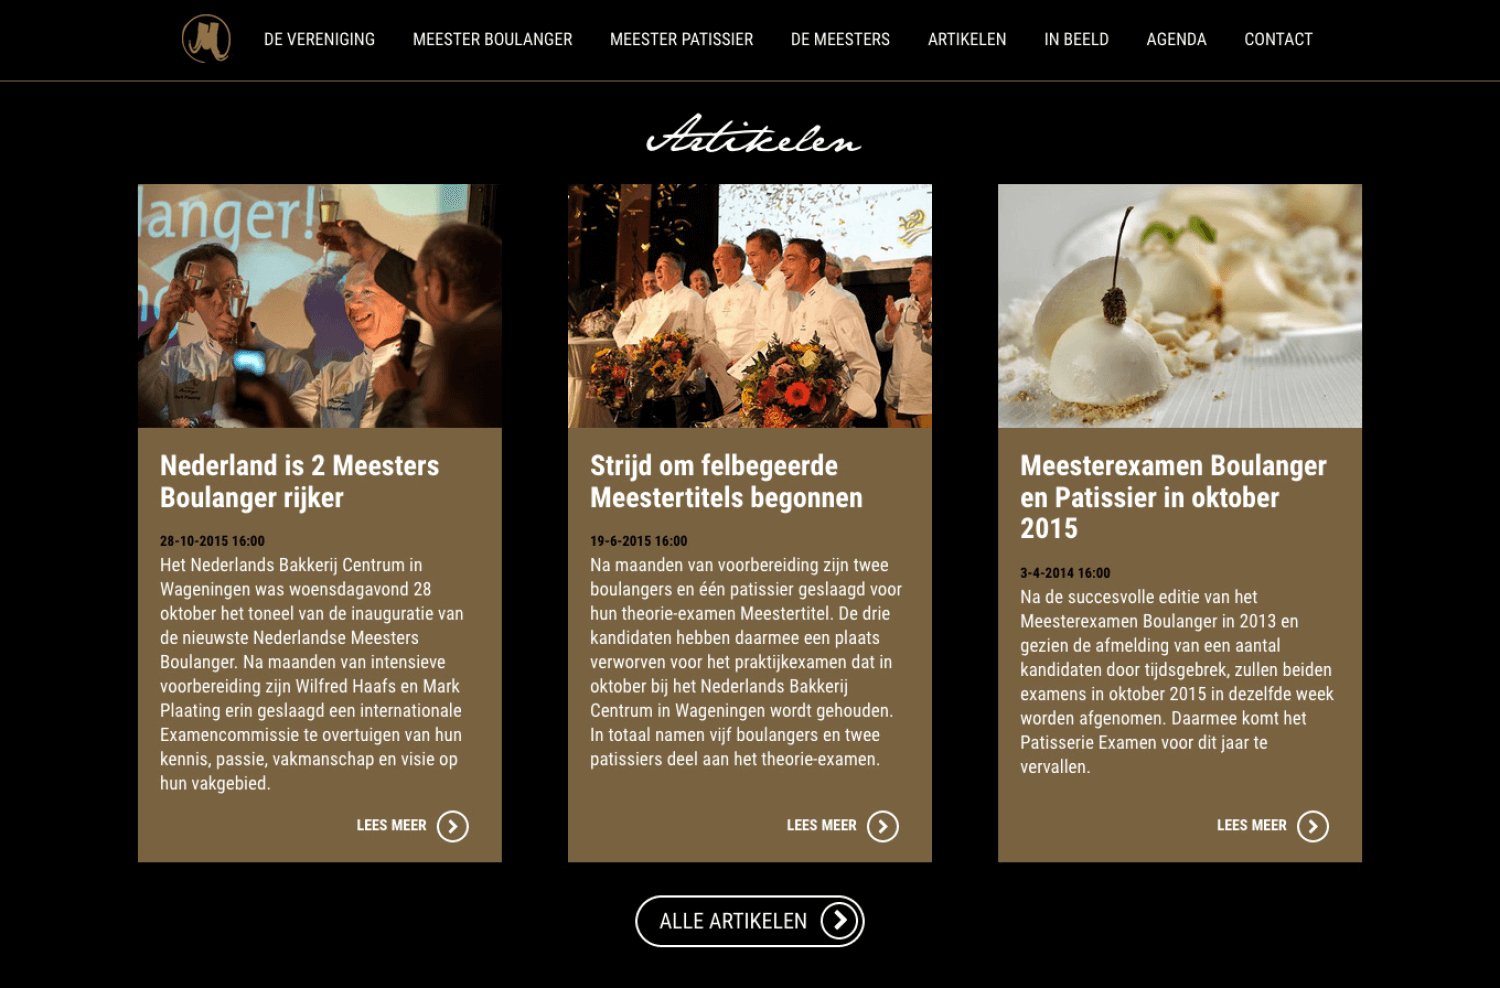The image size is (1500, 988).
Task: Open headline Strijd om felbegeerde Meestertitels begonnen
Action: pos(726,481)
